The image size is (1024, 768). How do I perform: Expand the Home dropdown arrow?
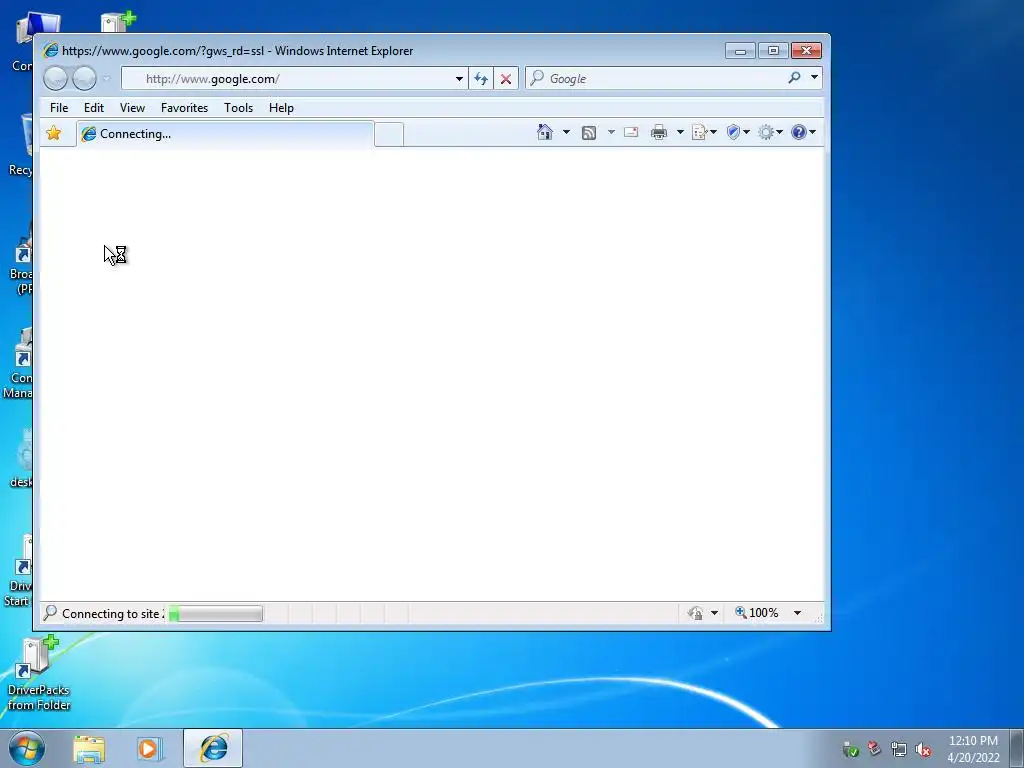click(566, 132)
